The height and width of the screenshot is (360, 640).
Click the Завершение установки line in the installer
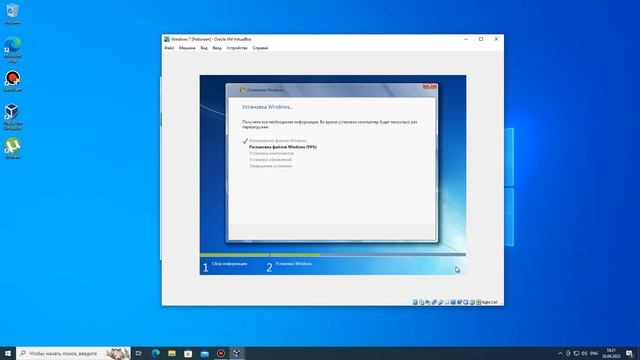coord(270,166)
